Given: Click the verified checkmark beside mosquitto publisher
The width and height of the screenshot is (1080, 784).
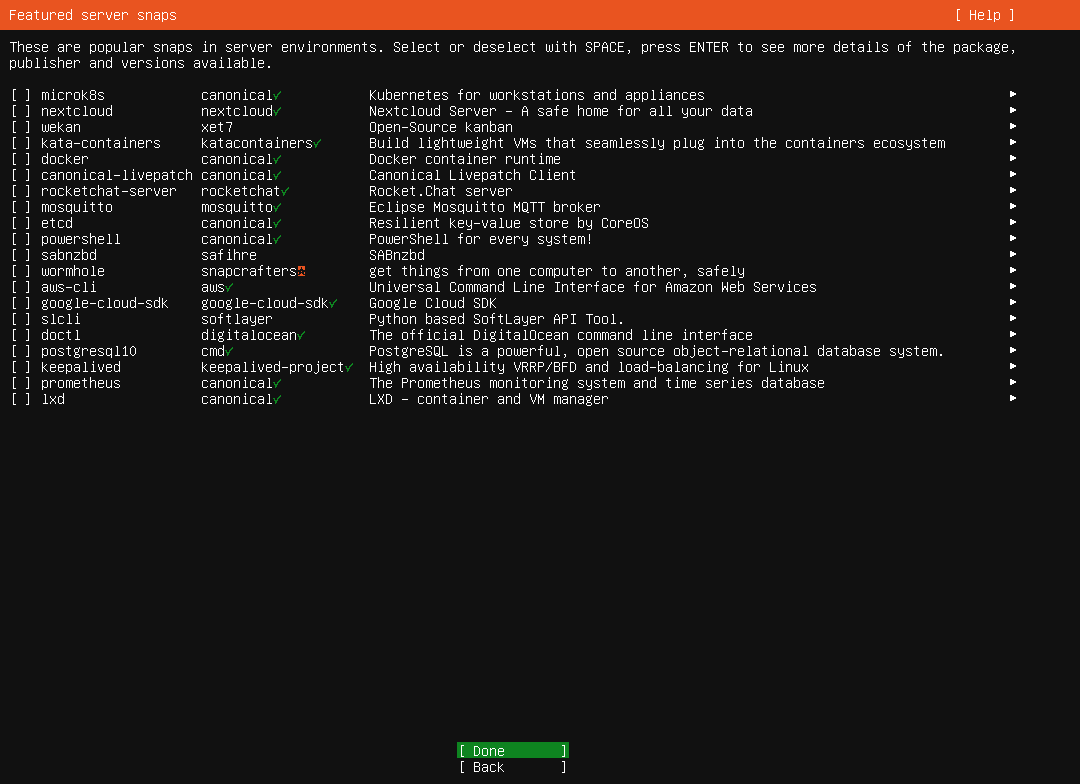Looking at the screenshot, I should (277, 207).
